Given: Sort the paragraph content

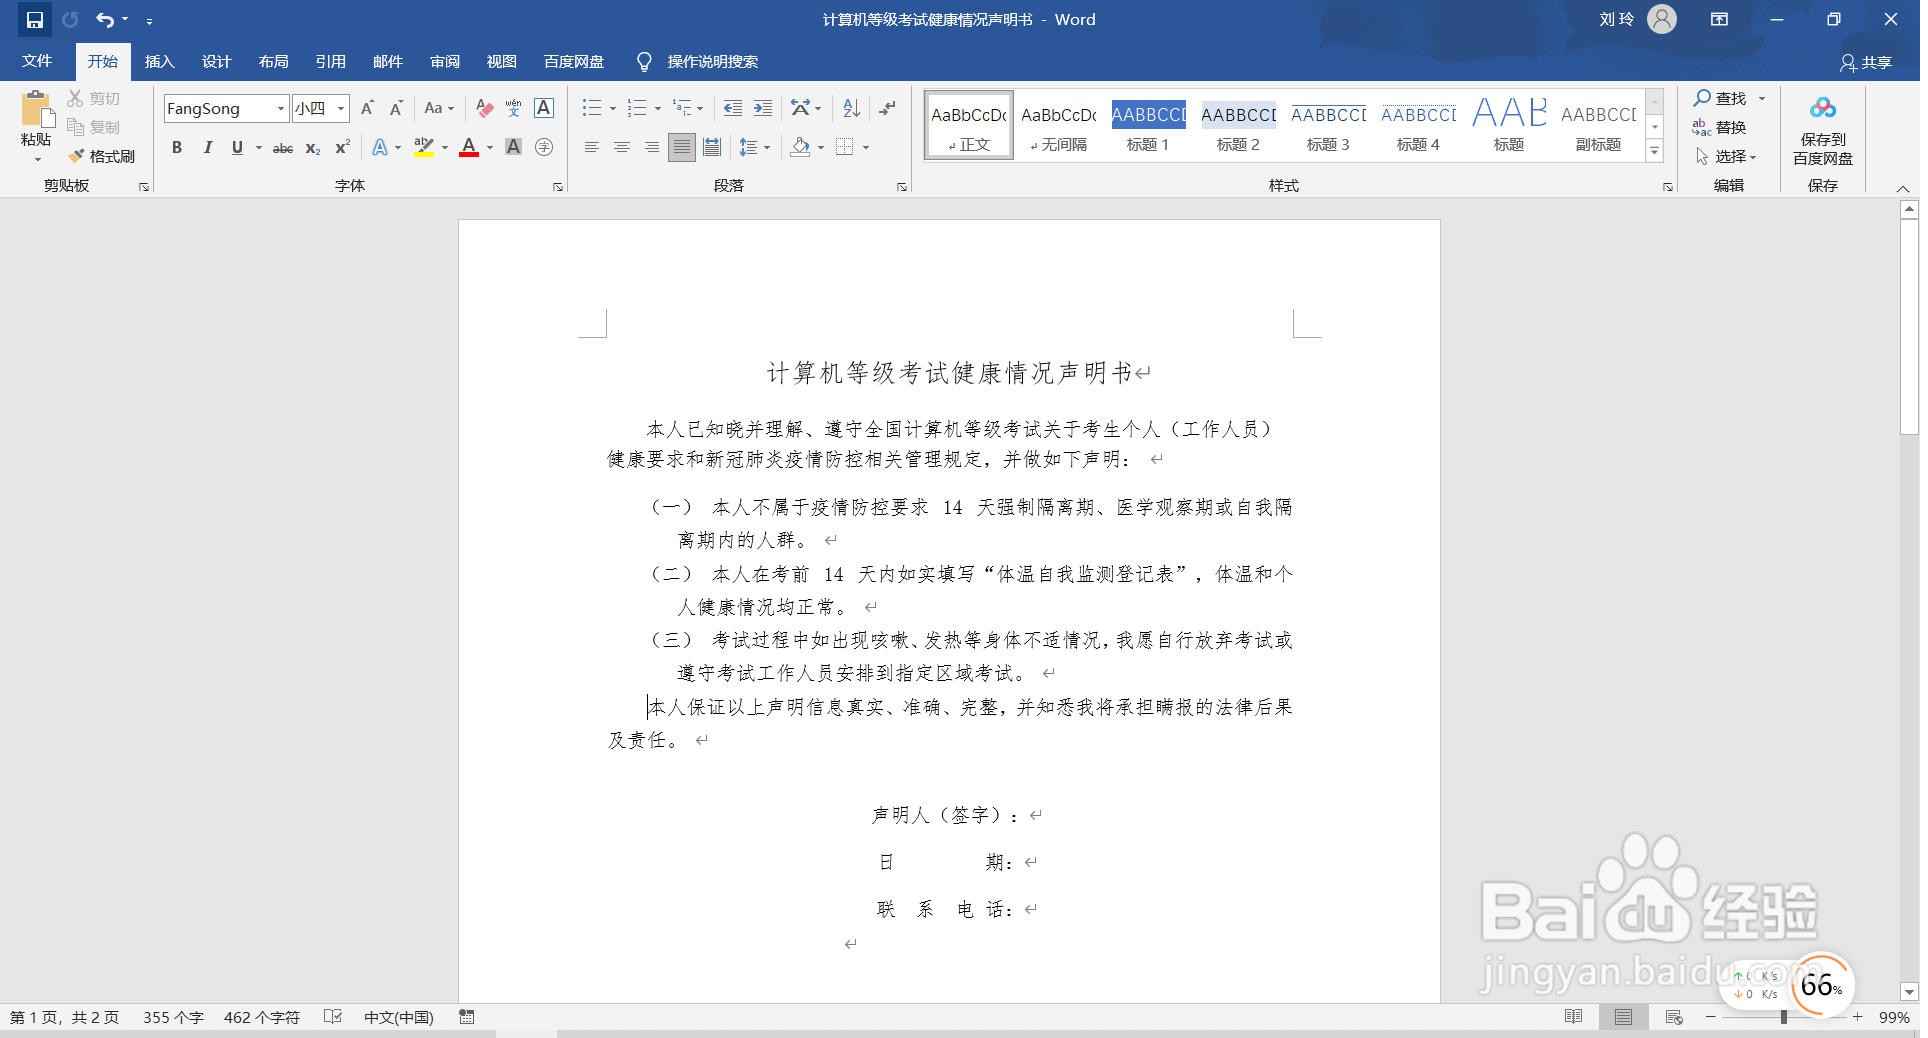Looking at the screenshot, I should [x=851, y=108].
